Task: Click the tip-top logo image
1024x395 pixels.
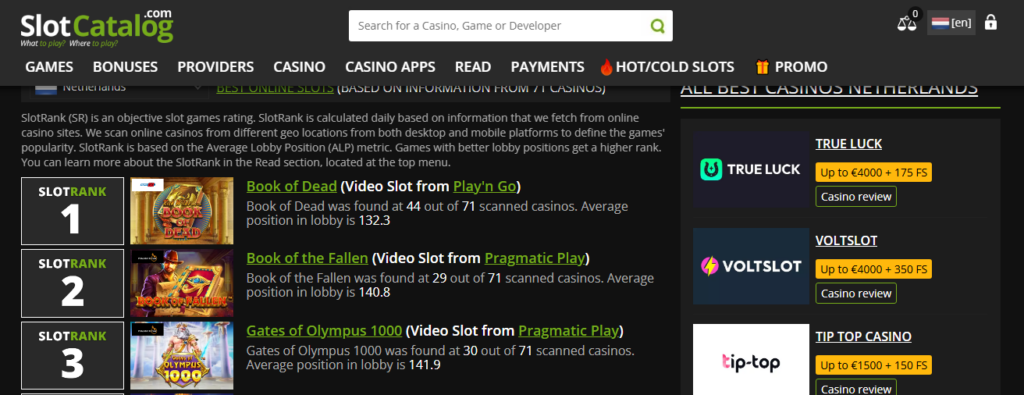Action: [x=751, y=360]
